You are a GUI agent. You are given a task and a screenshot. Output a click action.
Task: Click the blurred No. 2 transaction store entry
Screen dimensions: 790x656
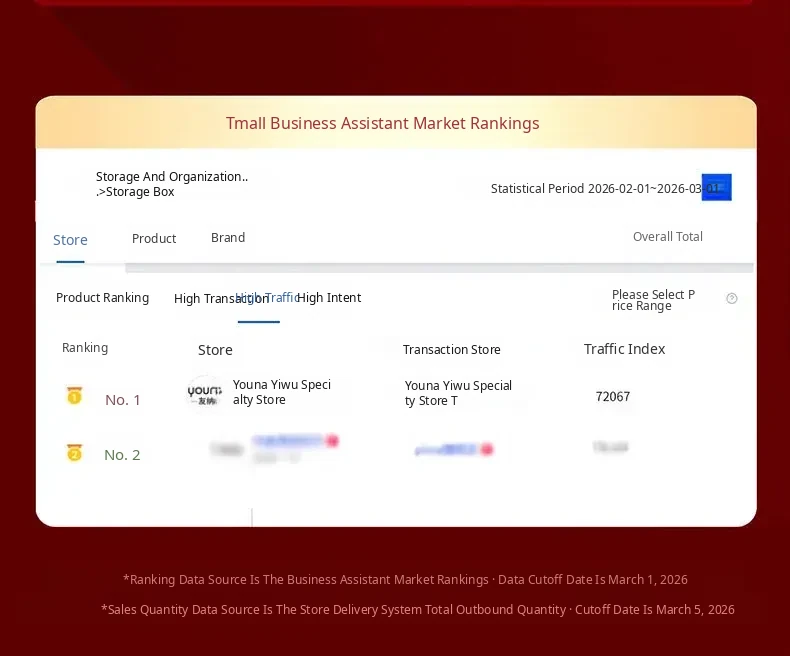pos(453,449)
